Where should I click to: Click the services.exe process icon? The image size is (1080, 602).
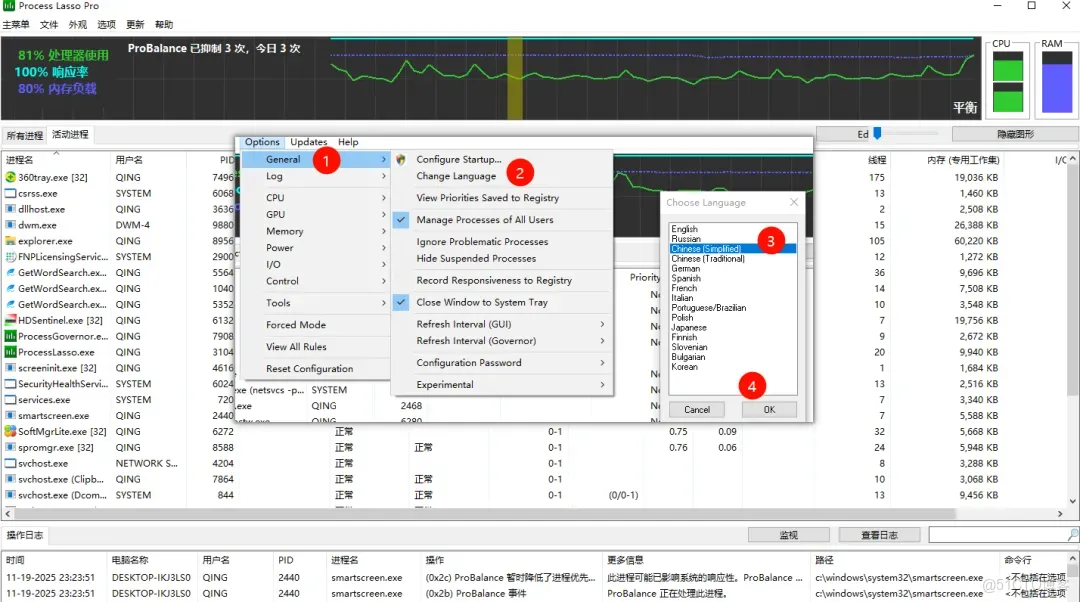pos(10,399)
